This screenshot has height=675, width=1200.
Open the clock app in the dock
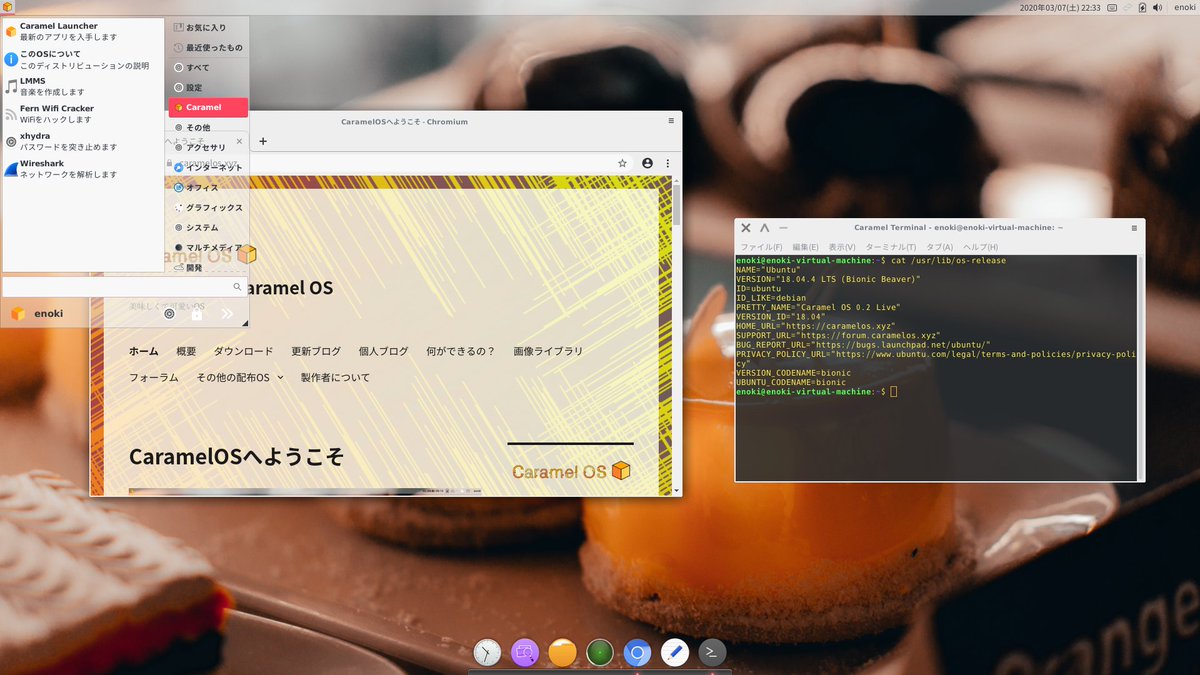point(487,653)
